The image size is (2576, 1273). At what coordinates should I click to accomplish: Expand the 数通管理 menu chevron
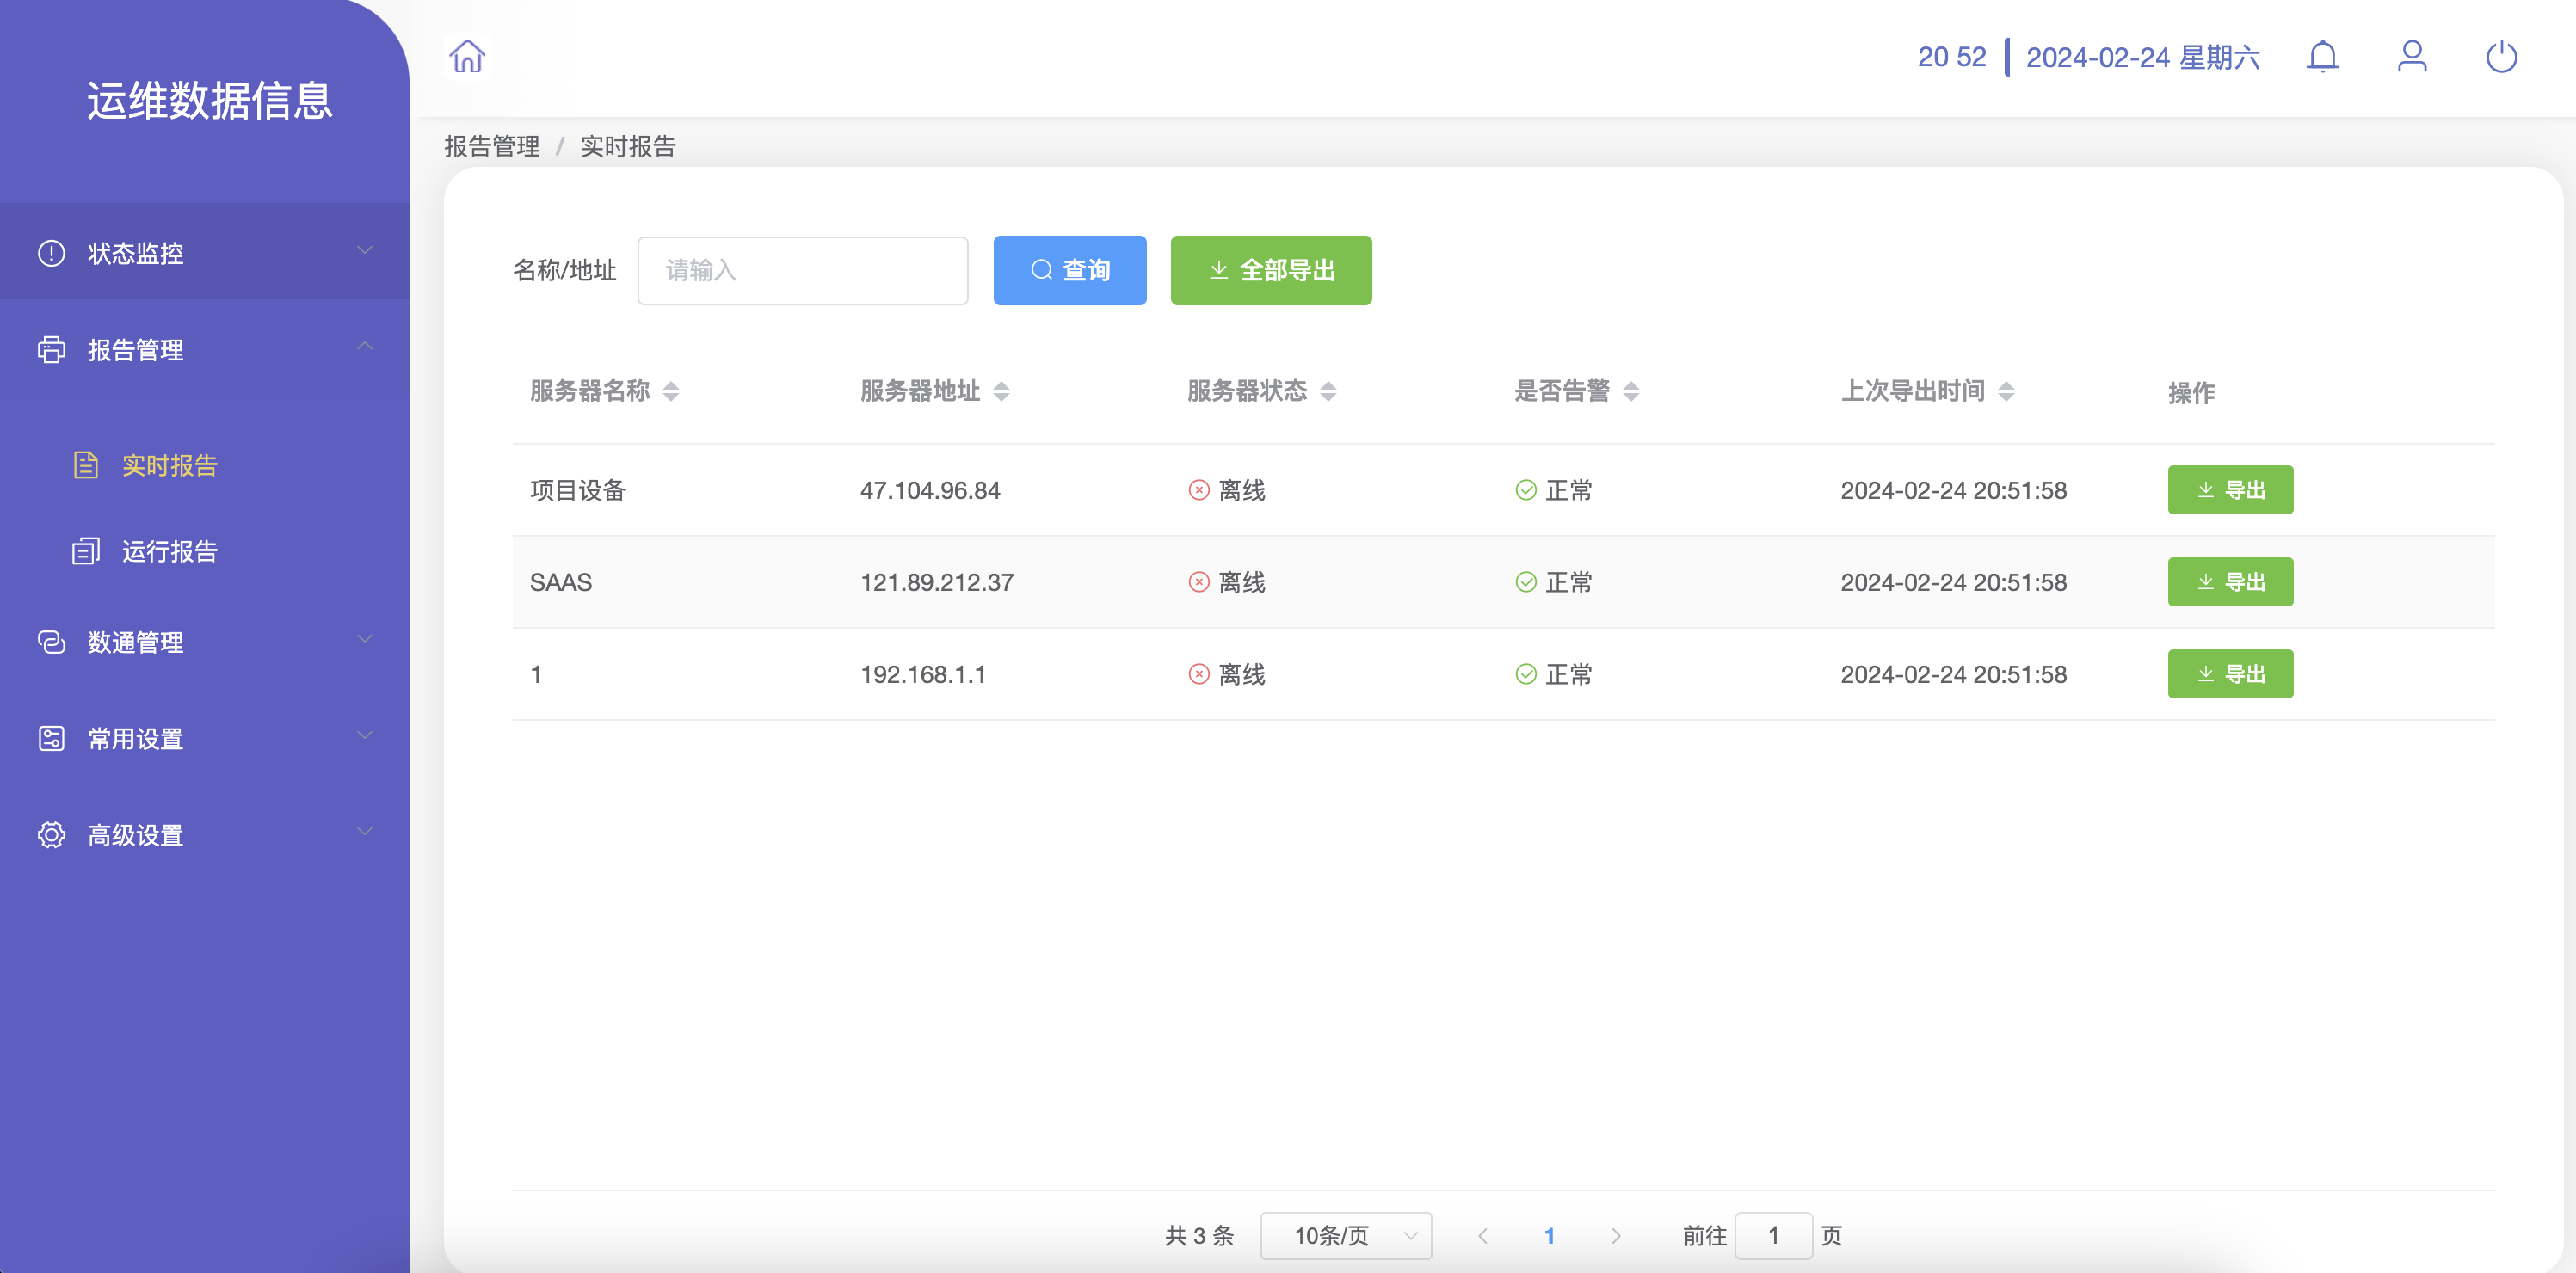[x=365, y=640]
